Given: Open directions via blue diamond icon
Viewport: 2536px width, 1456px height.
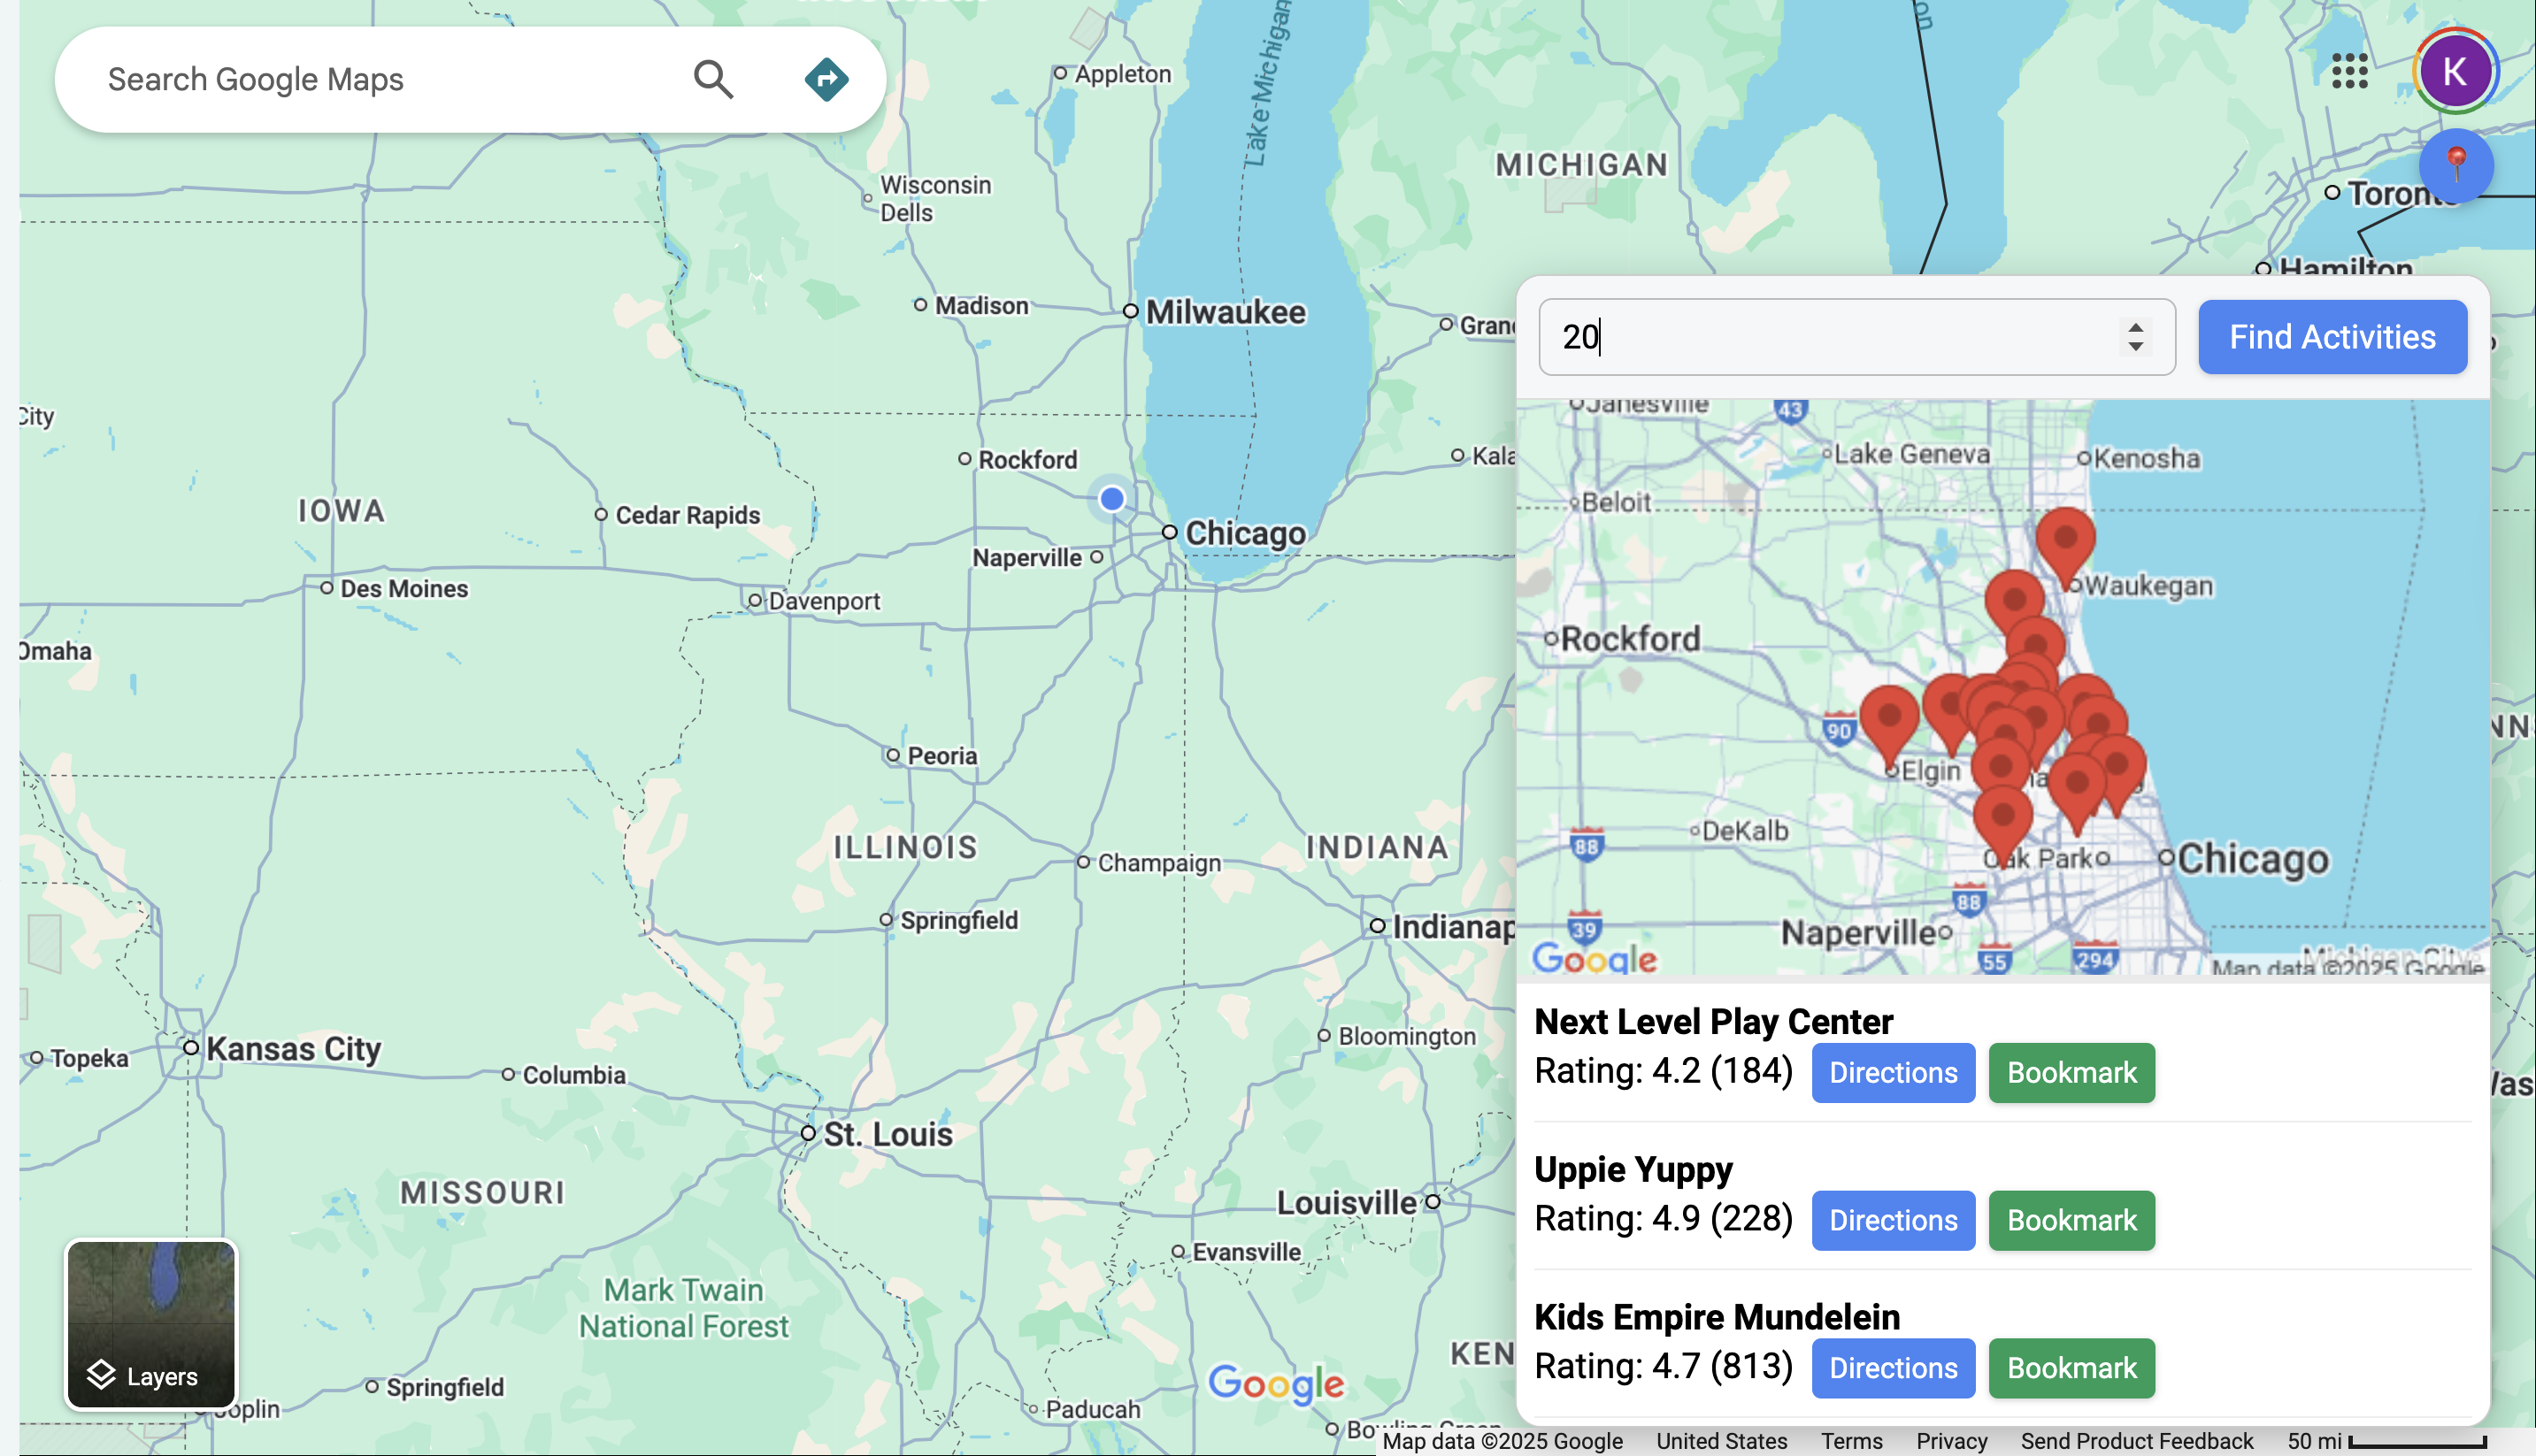Looking at the screenshot, I should click(x=826, y=79).
